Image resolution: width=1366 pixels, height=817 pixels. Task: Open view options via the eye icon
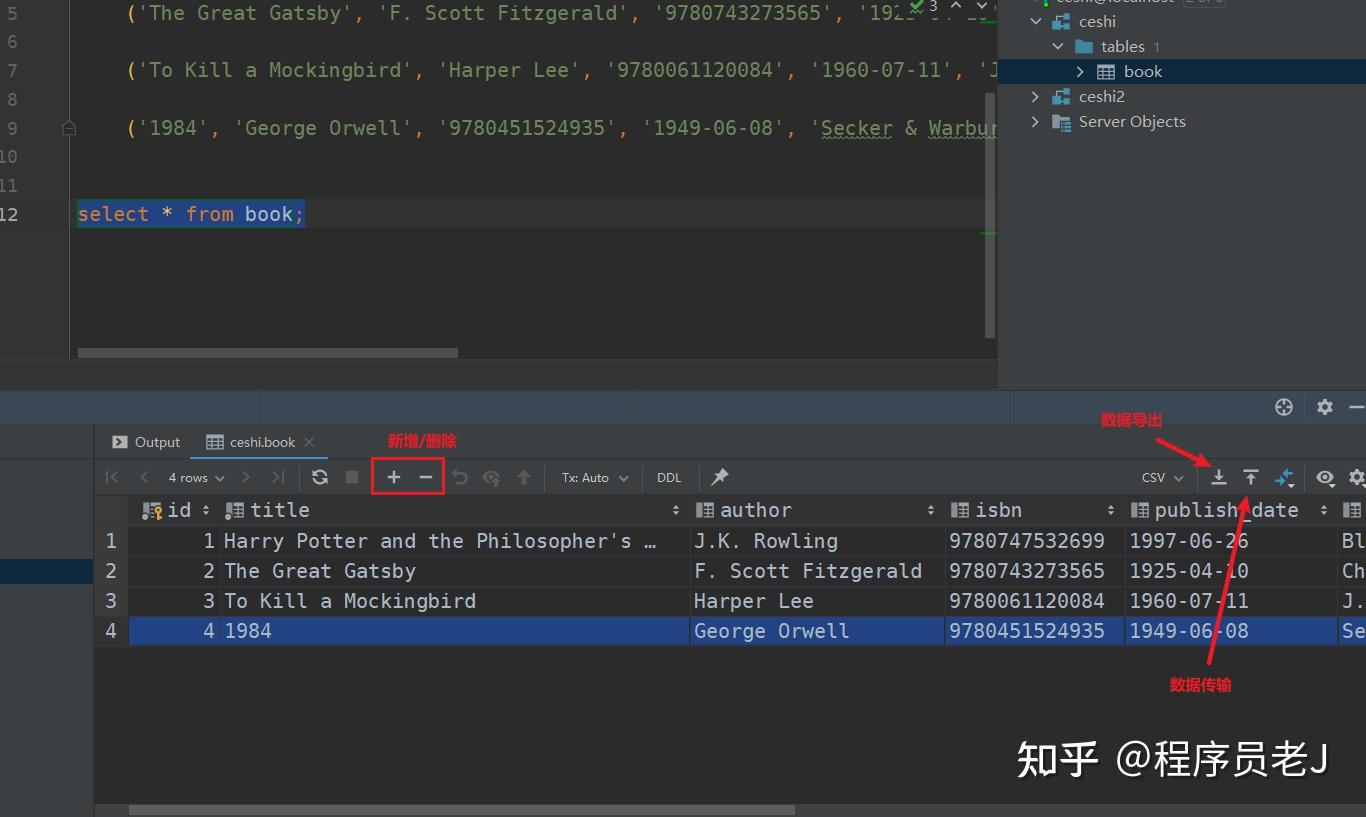coord(1326,478)
